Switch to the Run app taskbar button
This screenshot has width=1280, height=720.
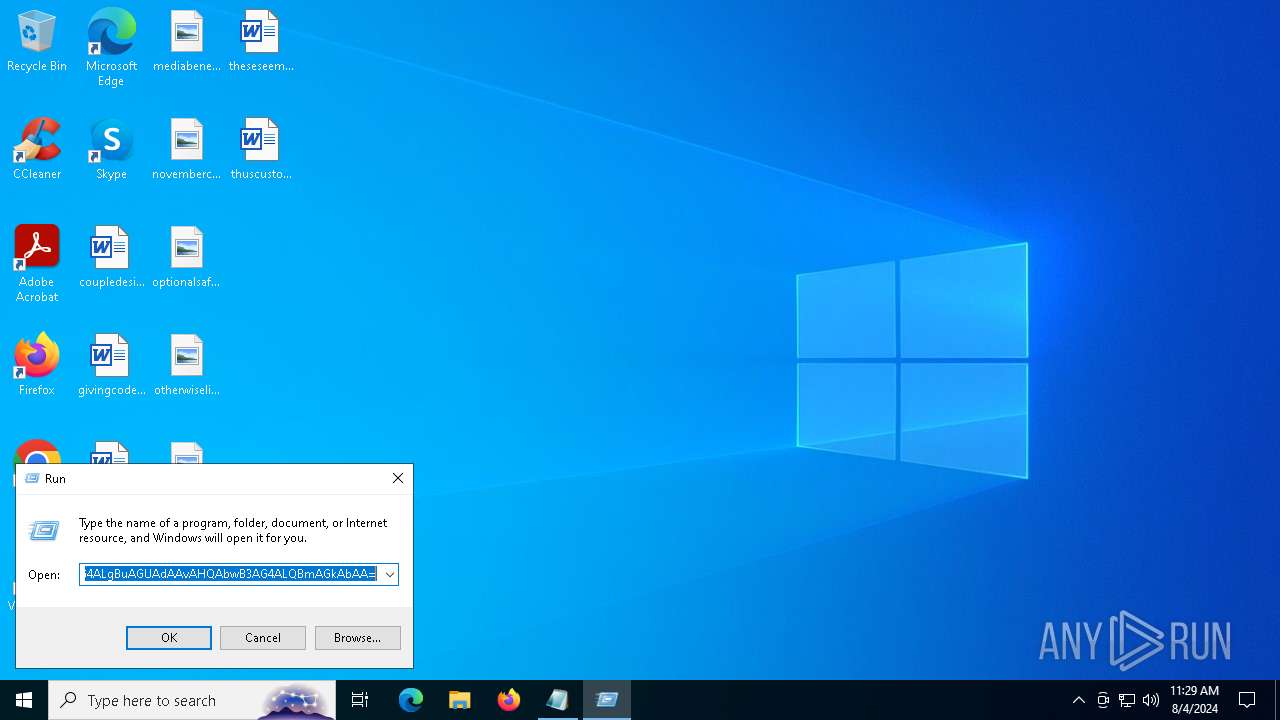coord(607,700)
